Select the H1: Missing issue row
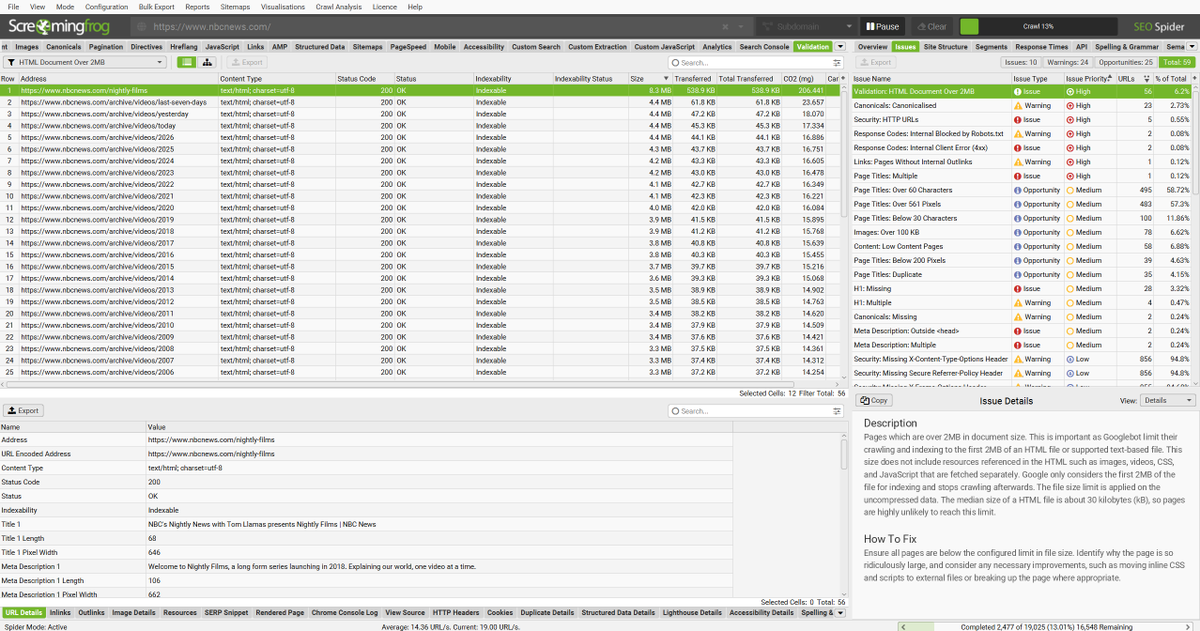Image resolution: width=1200 pixels, height=631 pixels. pyautogui.click(x=1024, y=289)
